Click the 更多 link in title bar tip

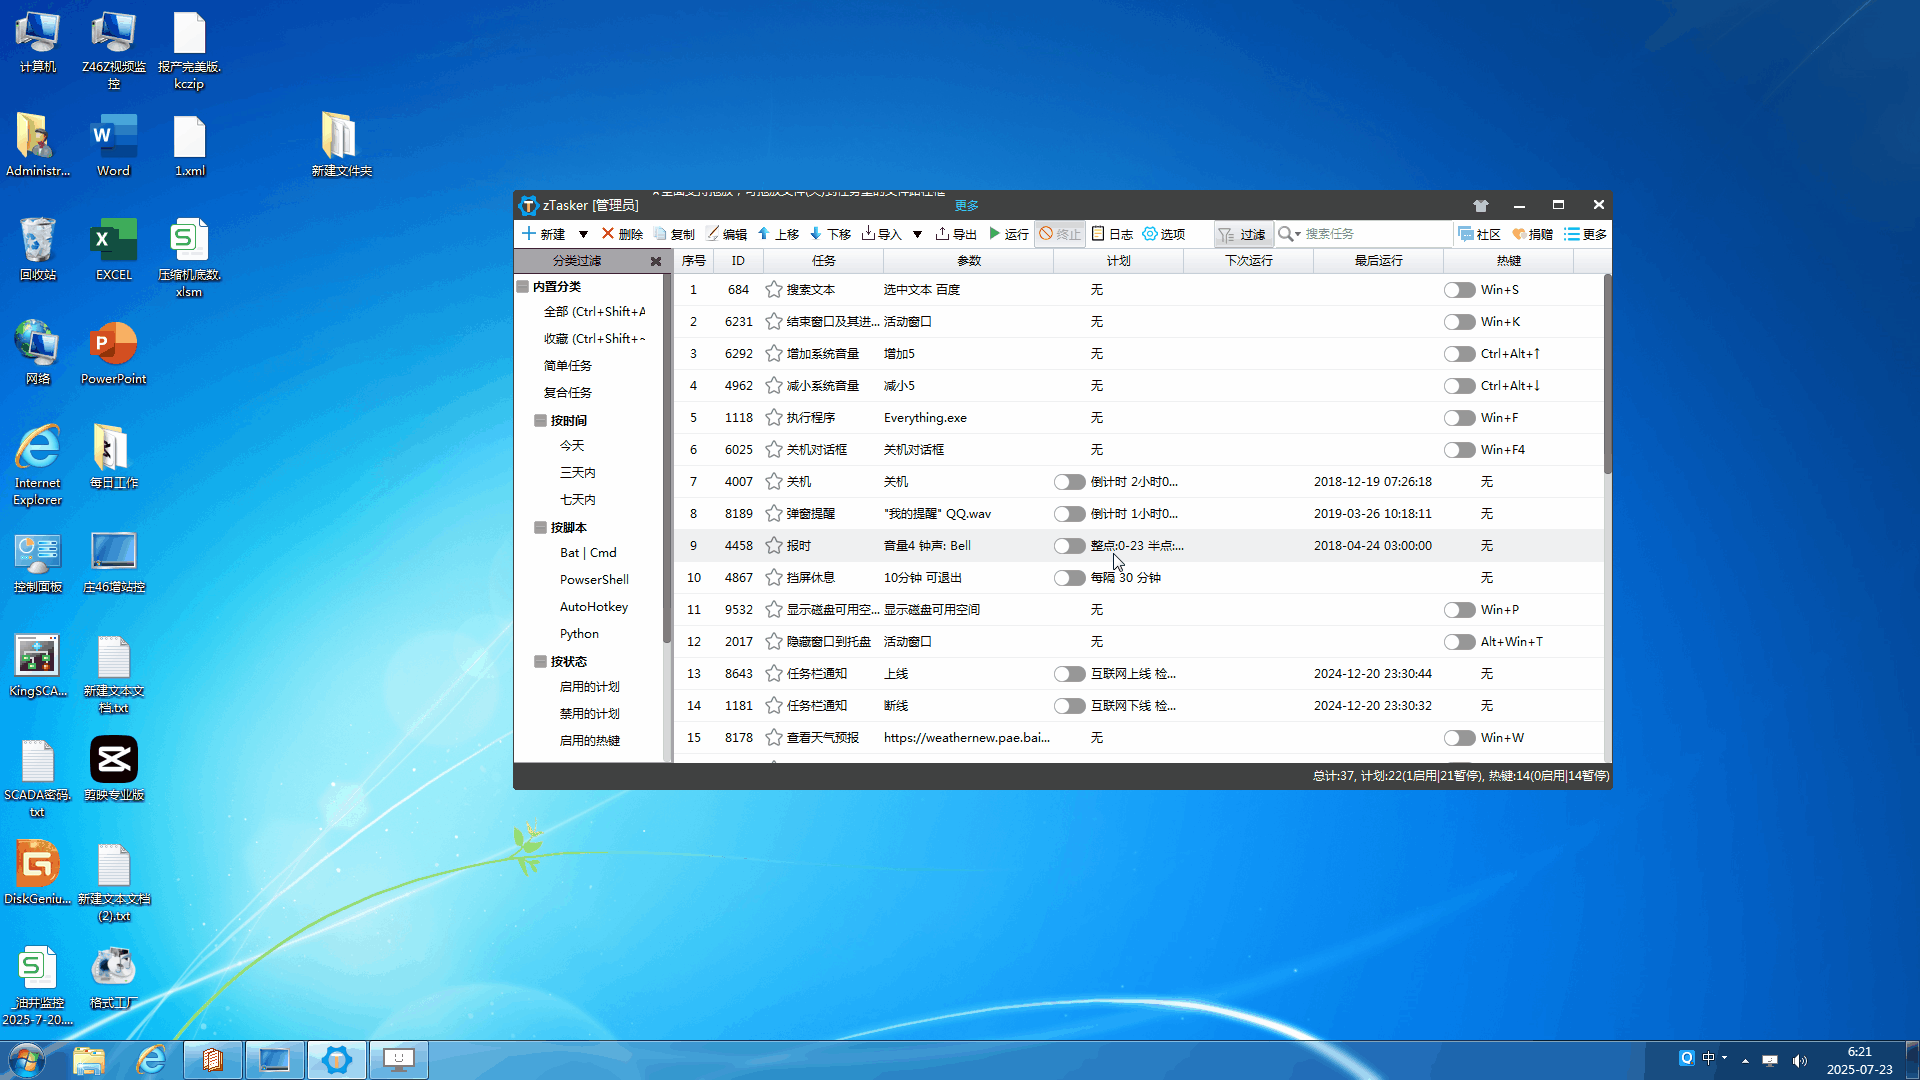coord(966,205)
